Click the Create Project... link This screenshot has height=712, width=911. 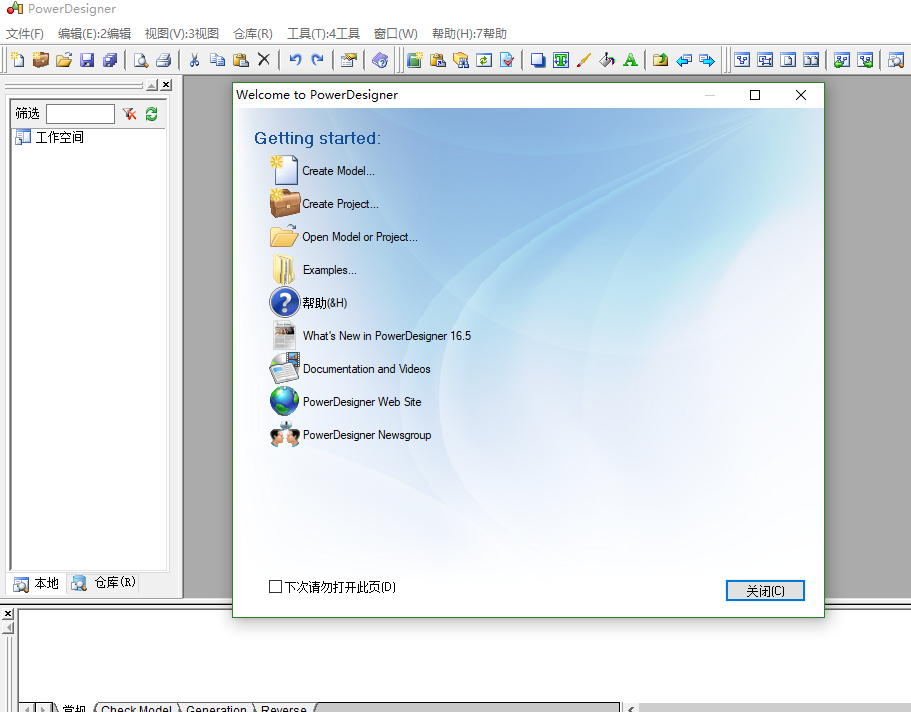340,204
